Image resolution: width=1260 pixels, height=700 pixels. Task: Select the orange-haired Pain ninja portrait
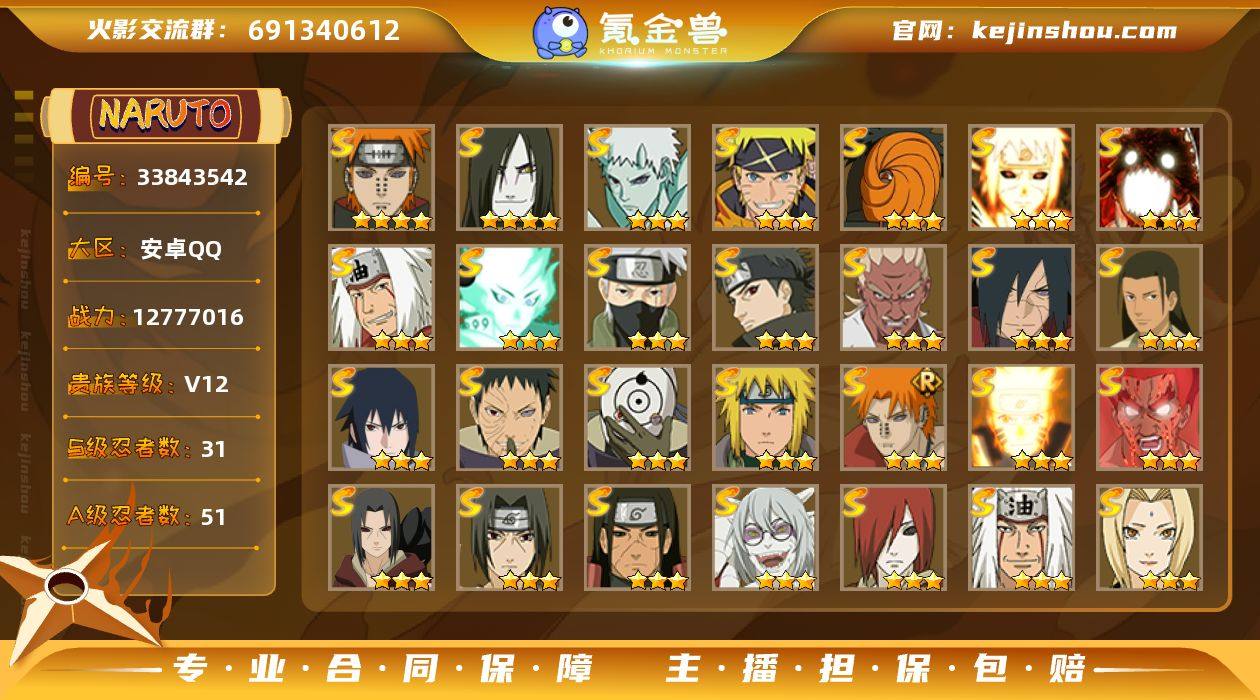coord(381,177)
